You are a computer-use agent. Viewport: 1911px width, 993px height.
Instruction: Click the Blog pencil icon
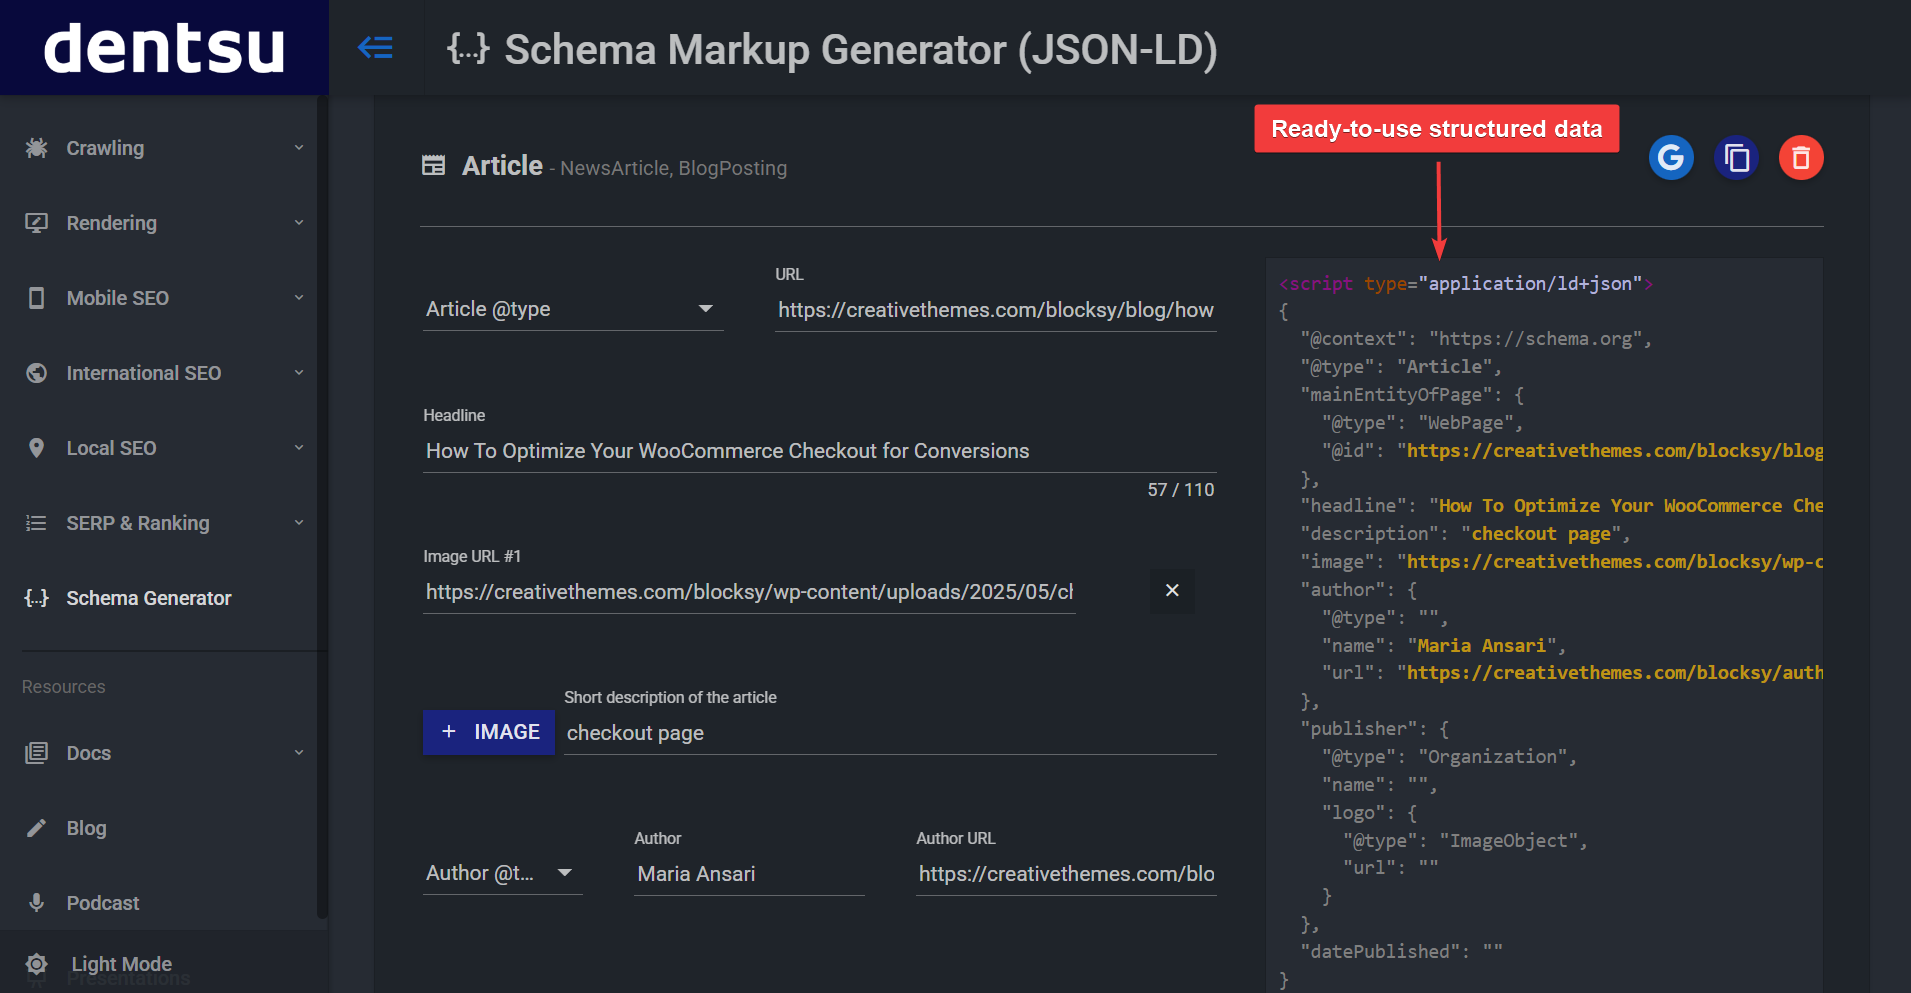click(37, 828)
